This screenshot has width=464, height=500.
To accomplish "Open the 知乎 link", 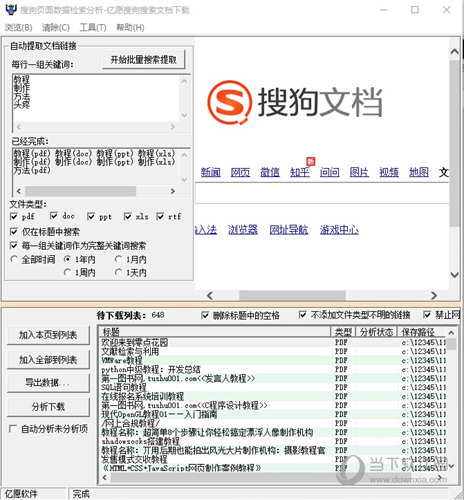I will 300,172.
